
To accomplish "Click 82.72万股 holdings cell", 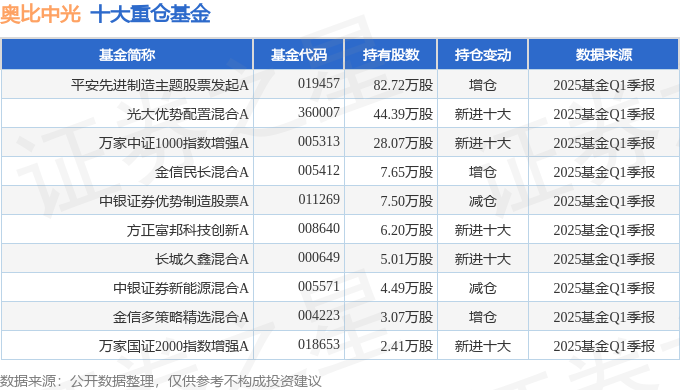I will [403, 85].
